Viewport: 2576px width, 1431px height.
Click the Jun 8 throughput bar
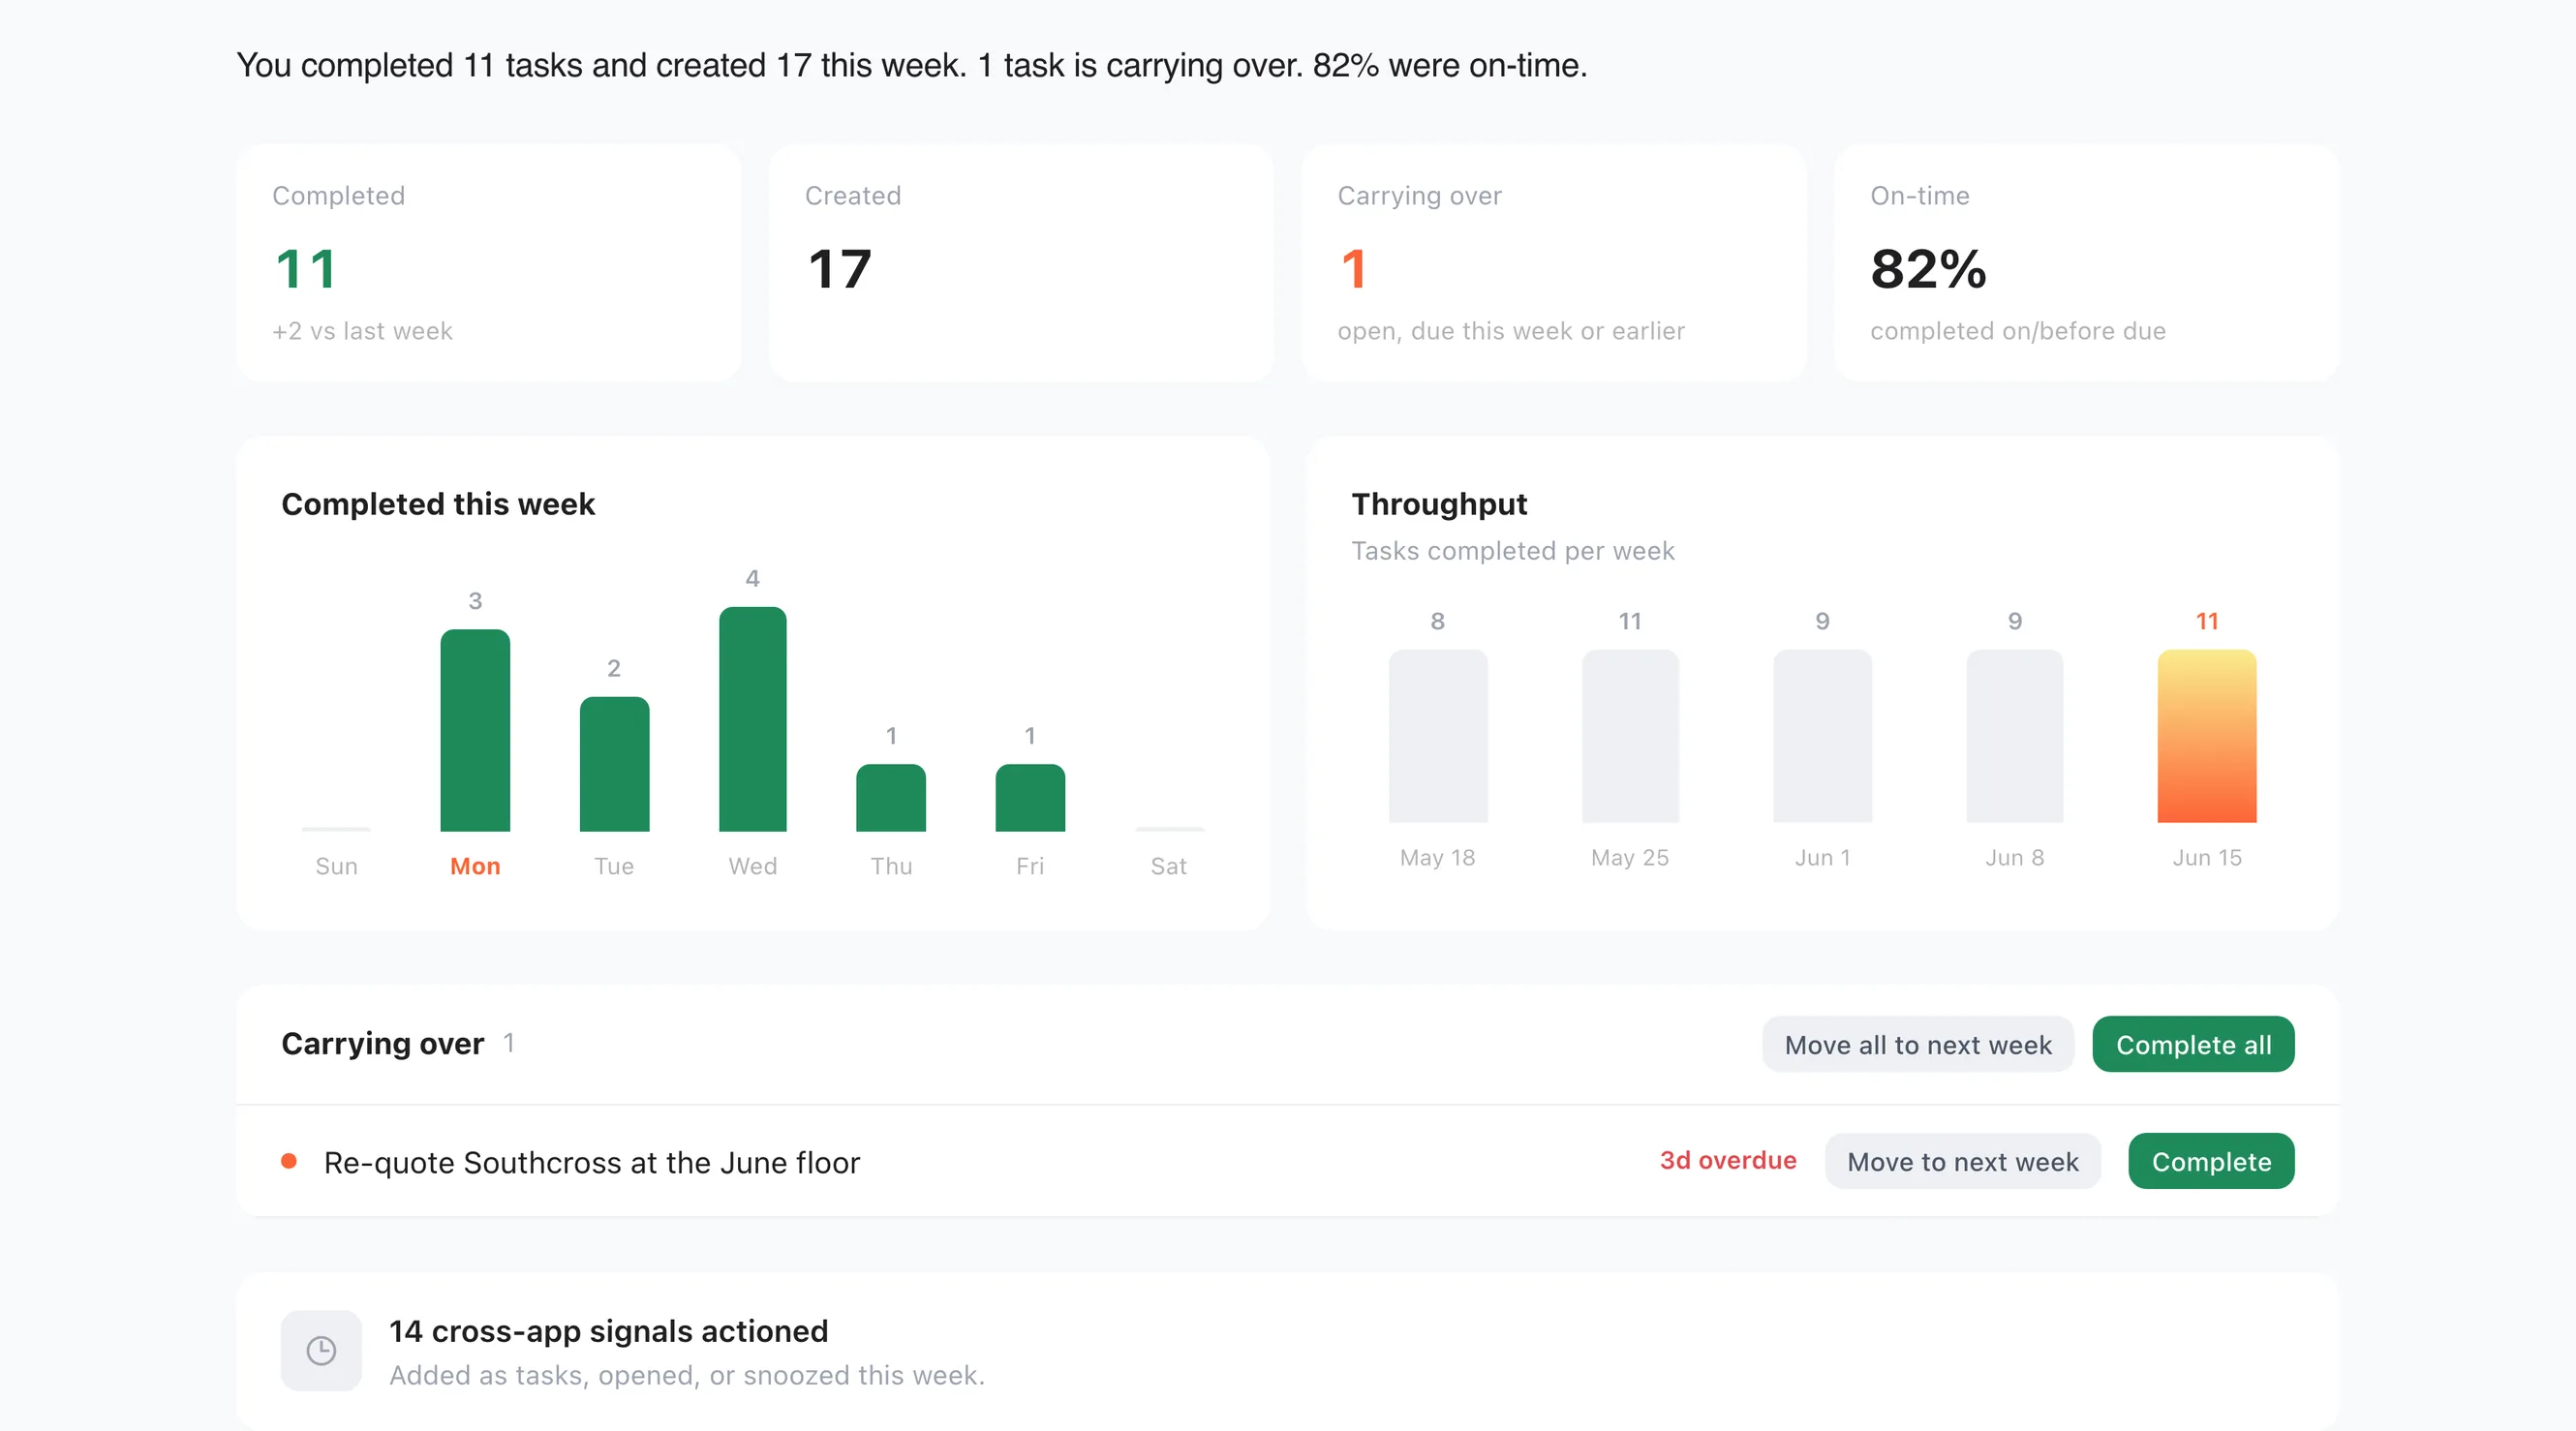(2014, 736)
